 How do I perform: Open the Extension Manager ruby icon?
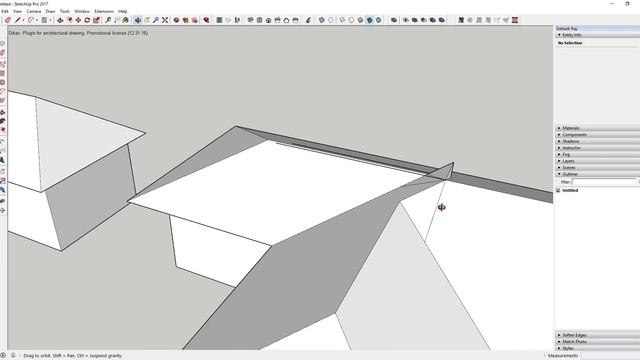pyautogui.click(x=206, y=20)
